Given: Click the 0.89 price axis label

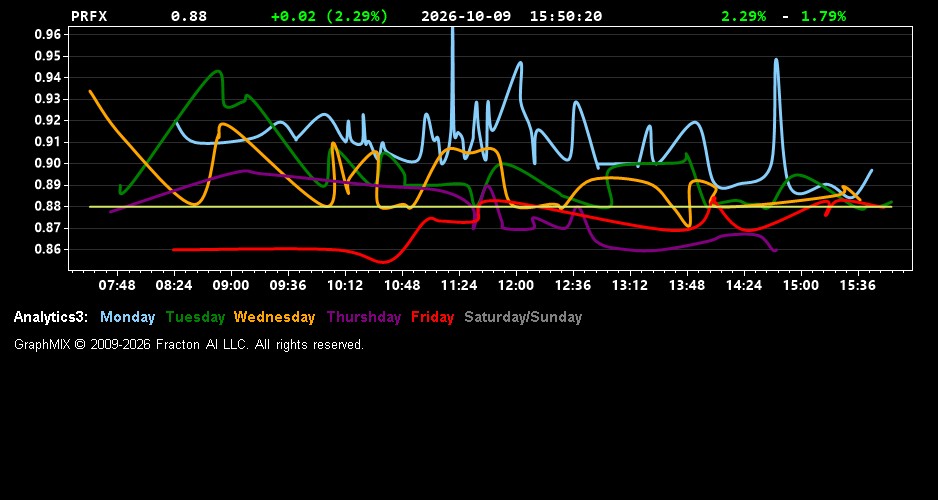Looking at the screenshot, I should point(48,185).
